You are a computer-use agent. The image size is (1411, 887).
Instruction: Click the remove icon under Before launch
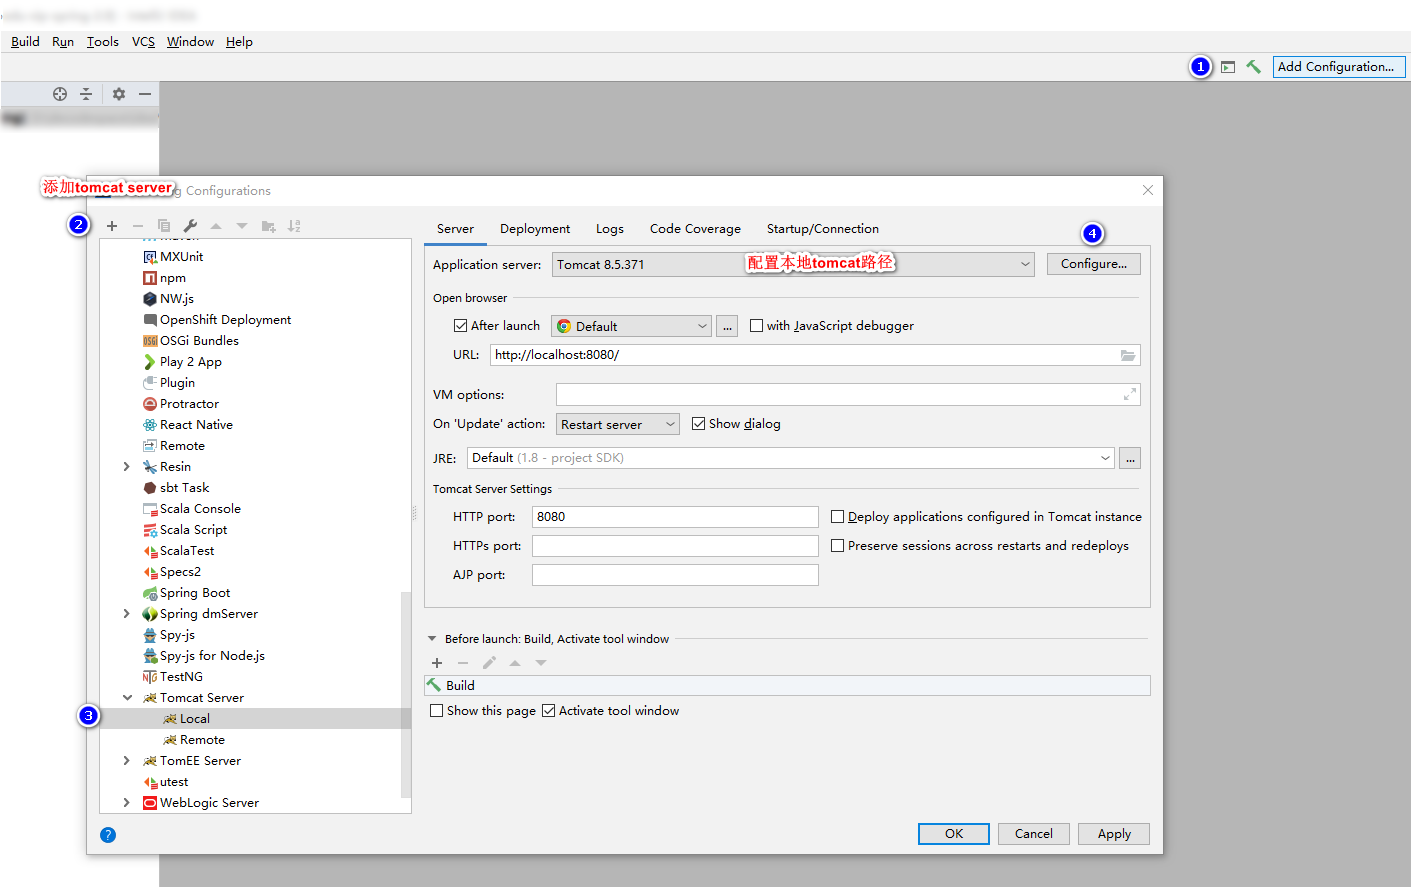point(463,663)
